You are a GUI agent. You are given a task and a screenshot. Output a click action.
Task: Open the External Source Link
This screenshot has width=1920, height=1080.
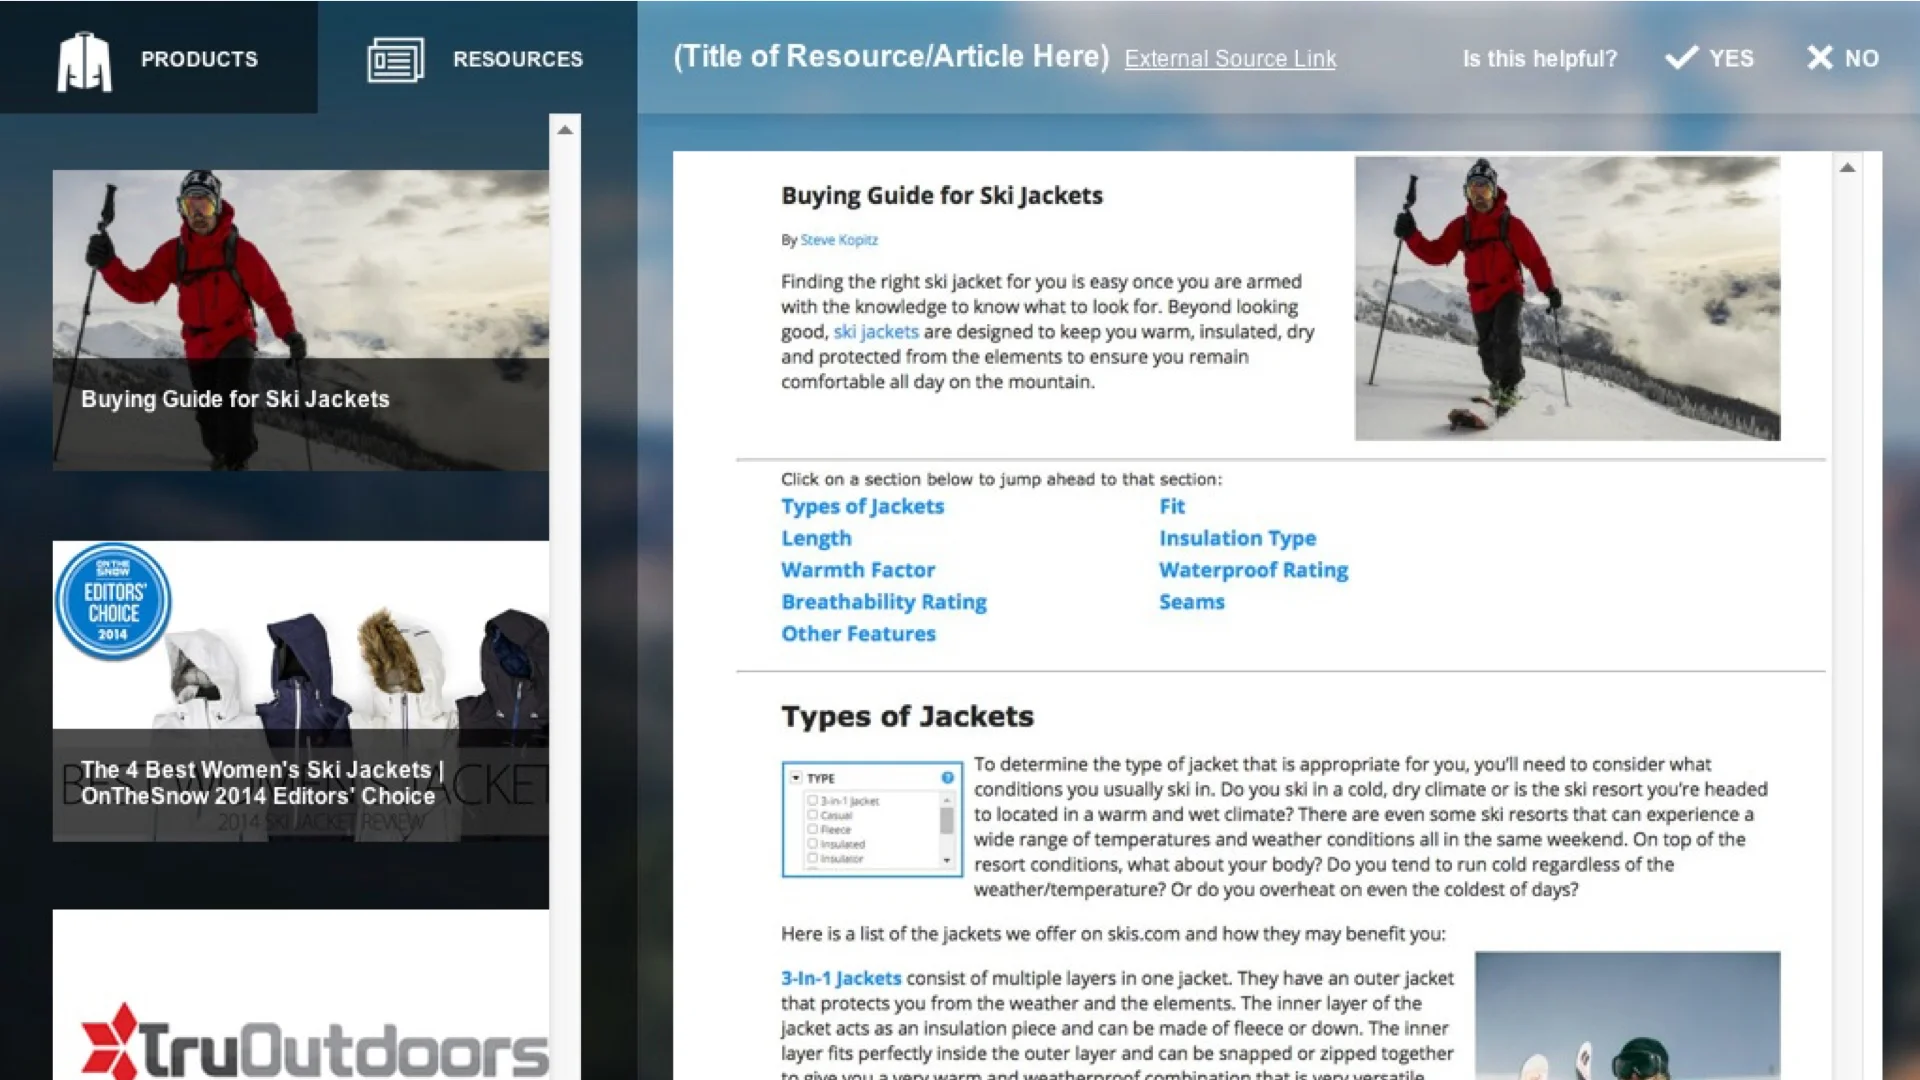coord(1229,59)
